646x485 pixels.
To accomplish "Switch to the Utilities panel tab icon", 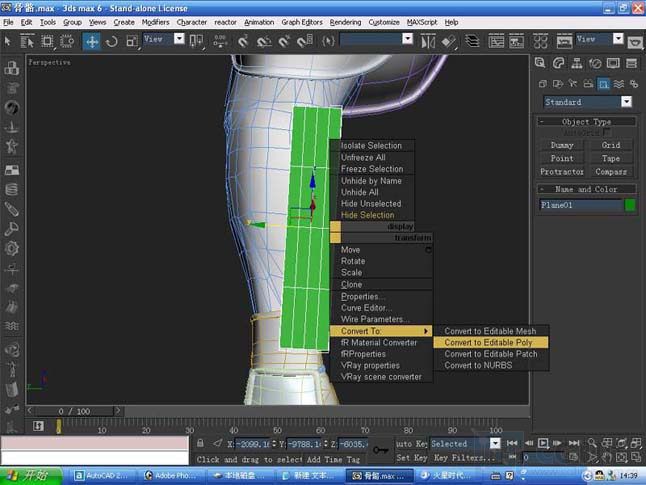I will 631,63.
